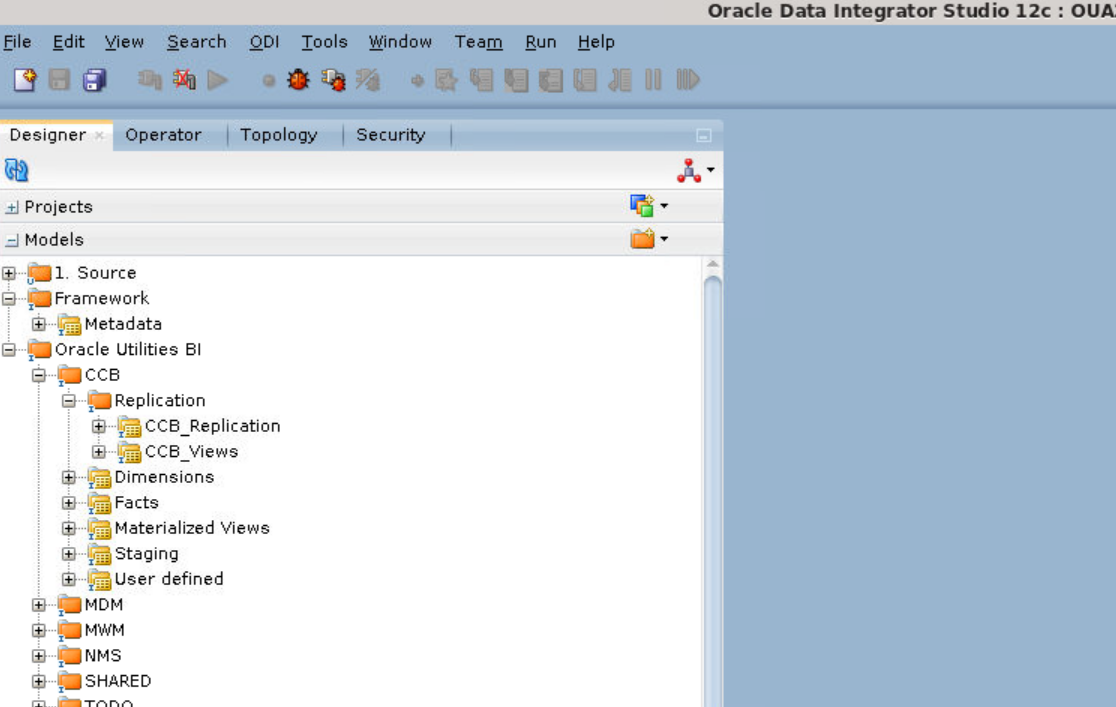
Task: Click the Save toolbar icon
Action: point(59,80)
